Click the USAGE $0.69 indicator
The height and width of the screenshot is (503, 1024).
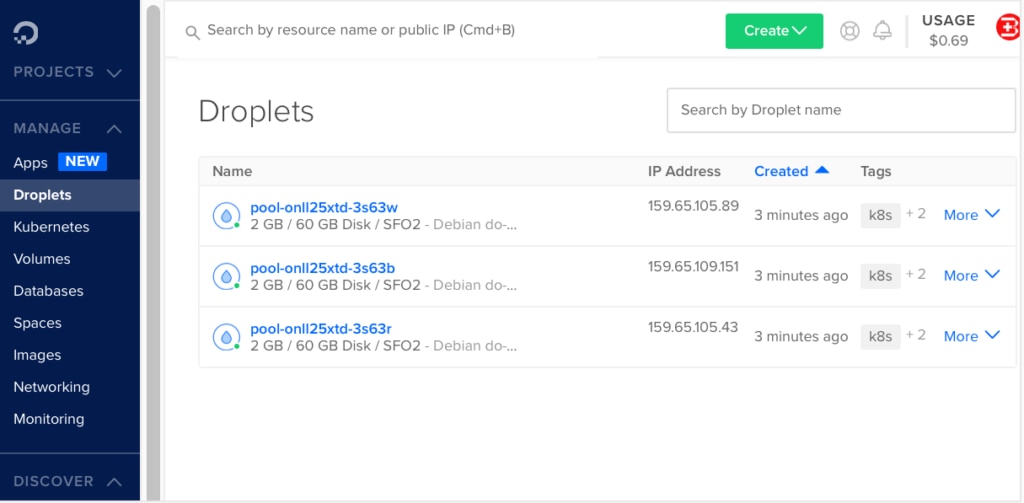pyautogui.click(x=948, y=31)
